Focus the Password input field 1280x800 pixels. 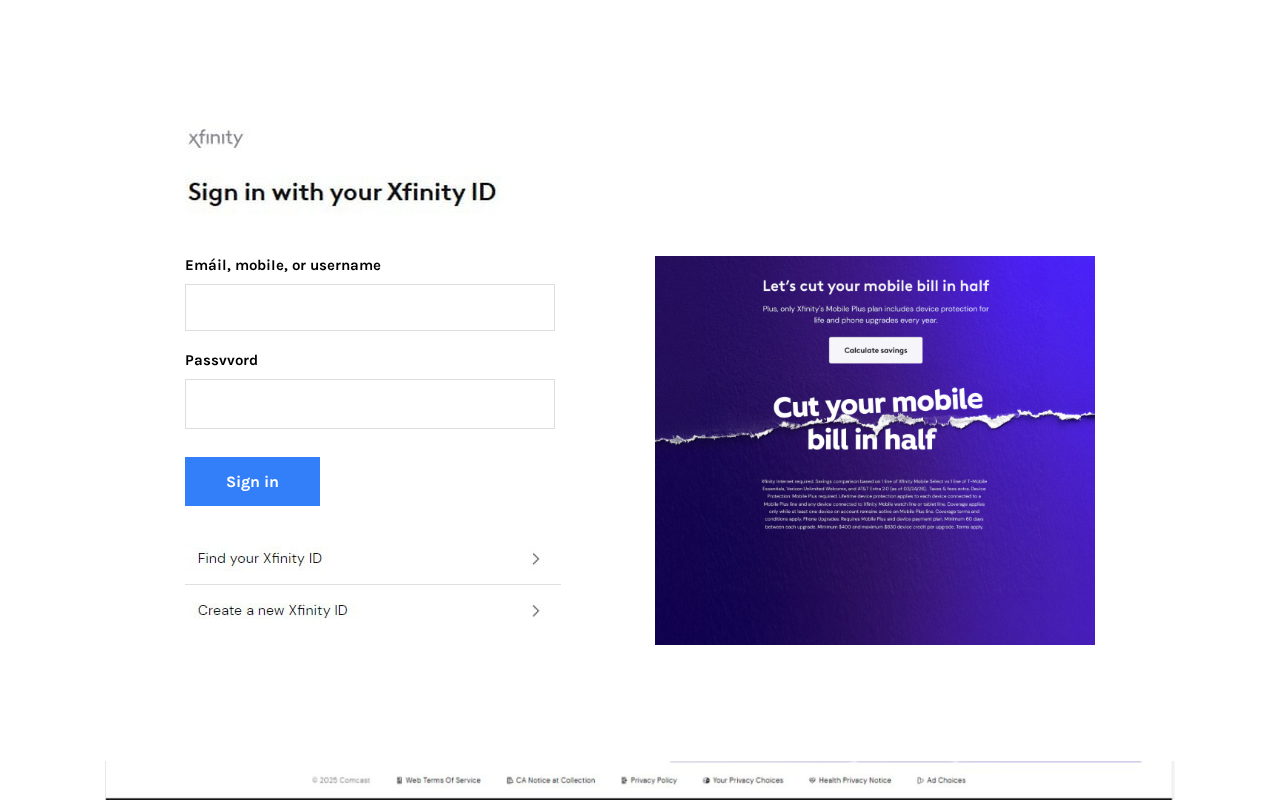tap(370, 404)
